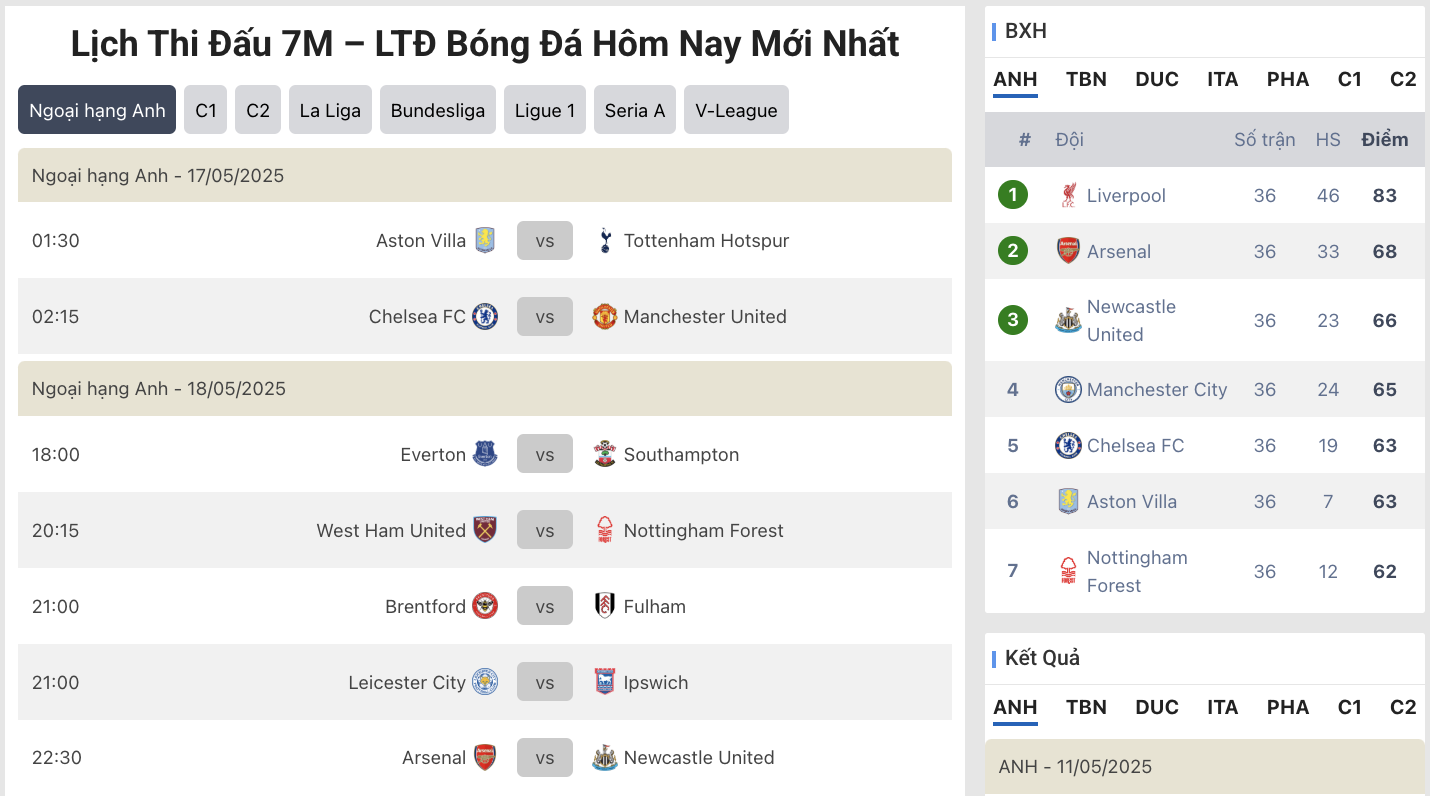Click the Manchester United crest icon
The image size is (1430, 796).
[x=605, y=316]
